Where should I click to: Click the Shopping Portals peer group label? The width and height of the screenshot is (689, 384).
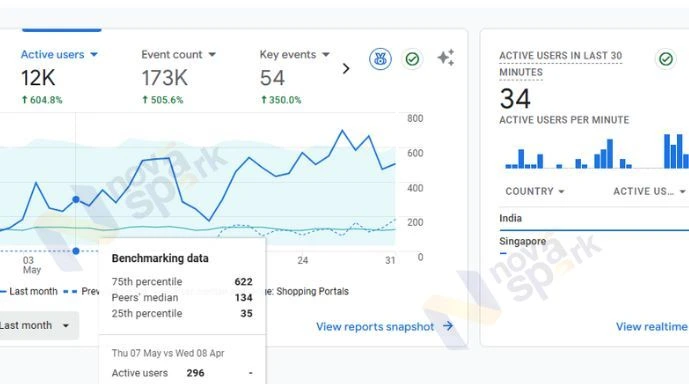[x=312, y=291]
